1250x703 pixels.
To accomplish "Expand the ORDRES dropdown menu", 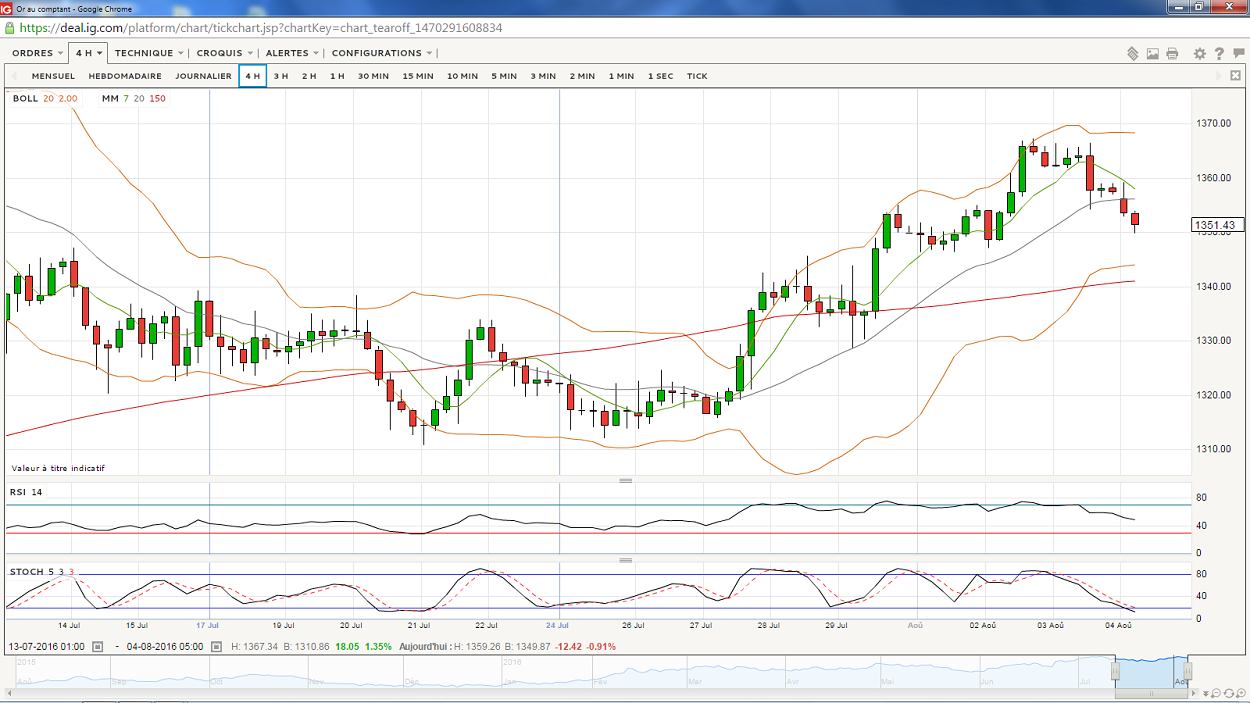I will 38,53.
